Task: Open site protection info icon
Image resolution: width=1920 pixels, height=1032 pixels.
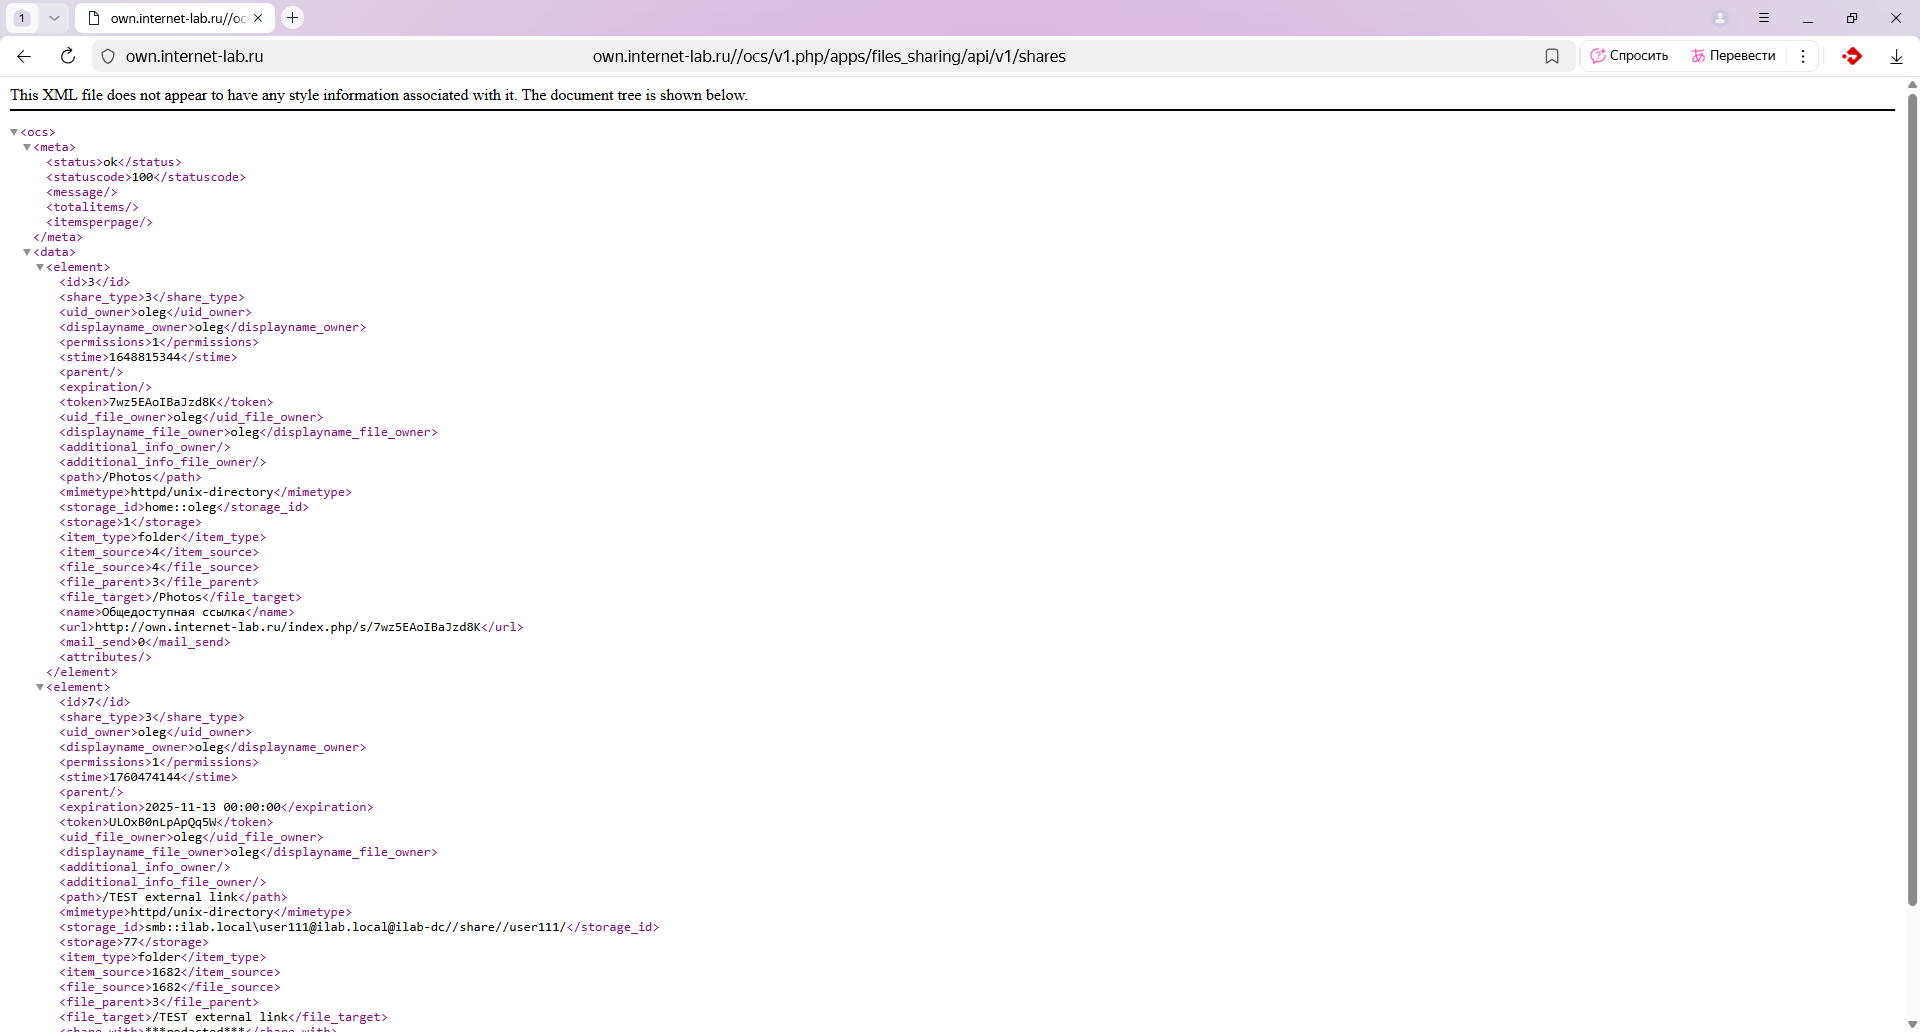Action: click(x=108, y=56)
